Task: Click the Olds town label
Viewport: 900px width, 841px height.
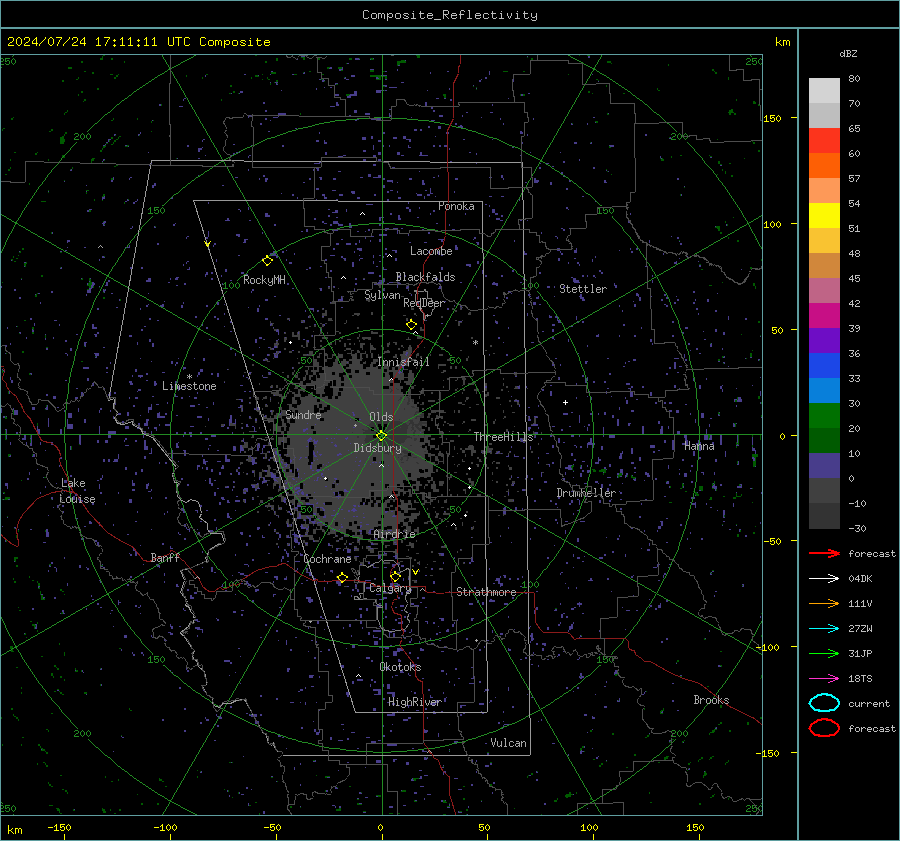Action: coord(381,417)
